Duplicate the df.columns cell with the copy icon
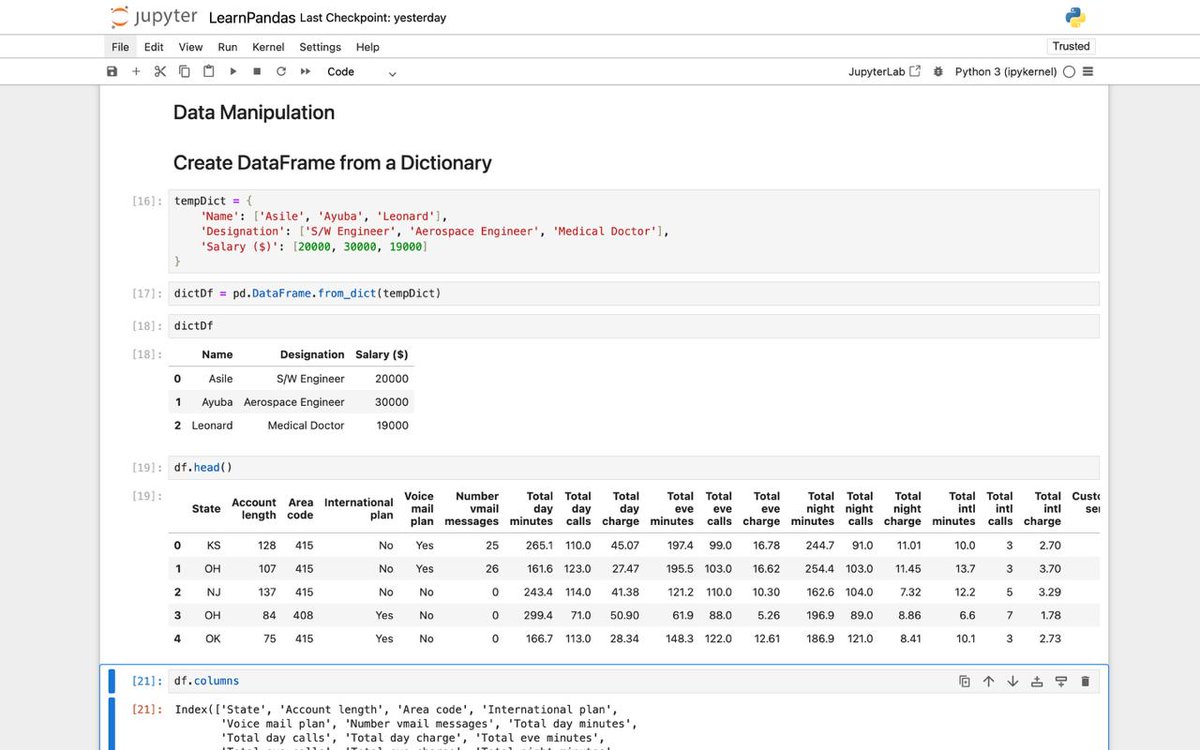The width and height of the screenshot is (1200, 750). [964, 681]
